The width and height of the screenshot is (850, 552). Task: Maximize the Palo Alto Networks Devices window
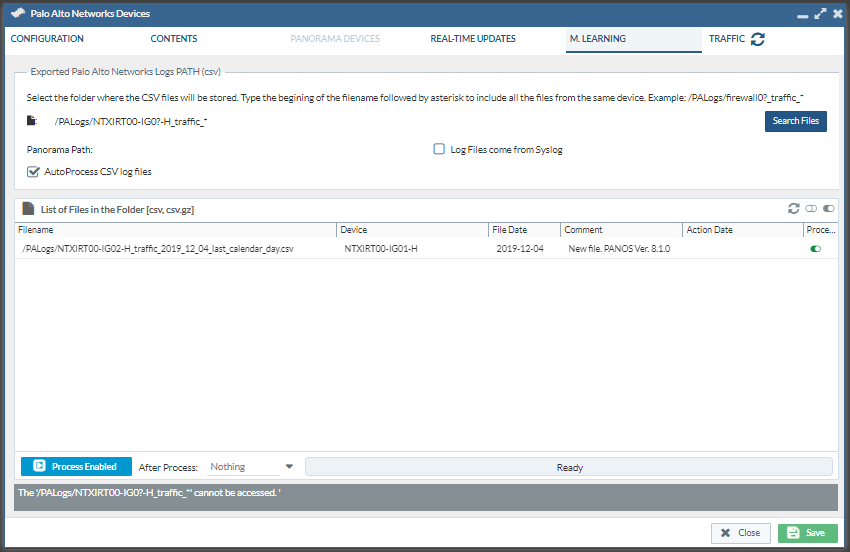coord(820,14)
